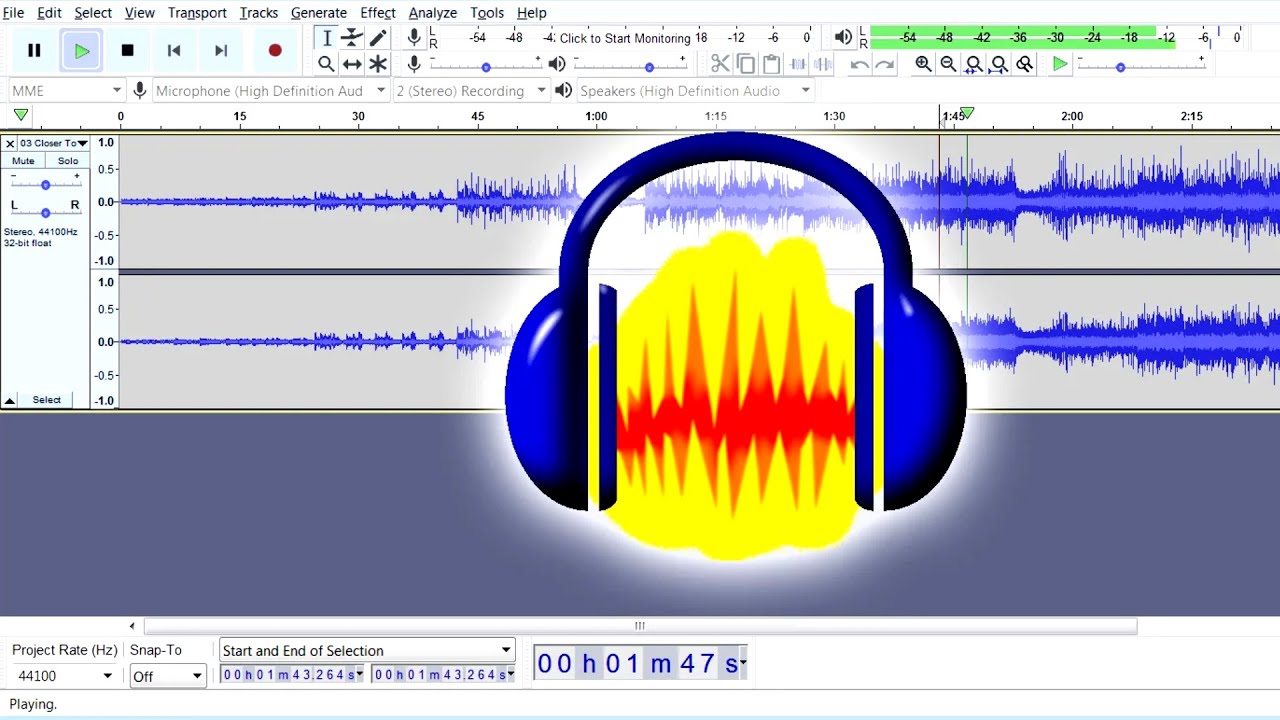Stop the playback

point(127,50)
